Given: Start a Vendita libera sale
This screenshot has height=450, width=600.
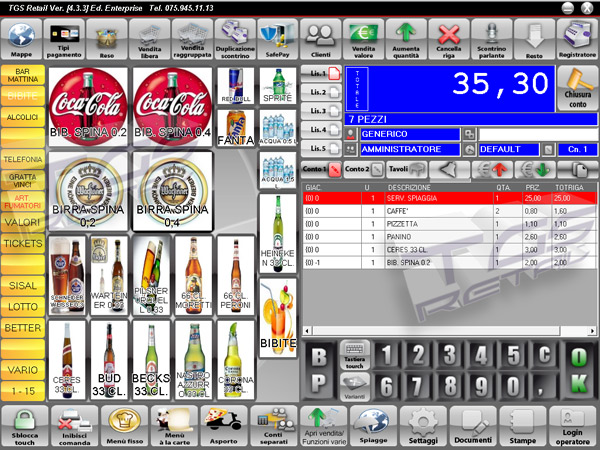Looking at the screenshot, I should point(150,39).
